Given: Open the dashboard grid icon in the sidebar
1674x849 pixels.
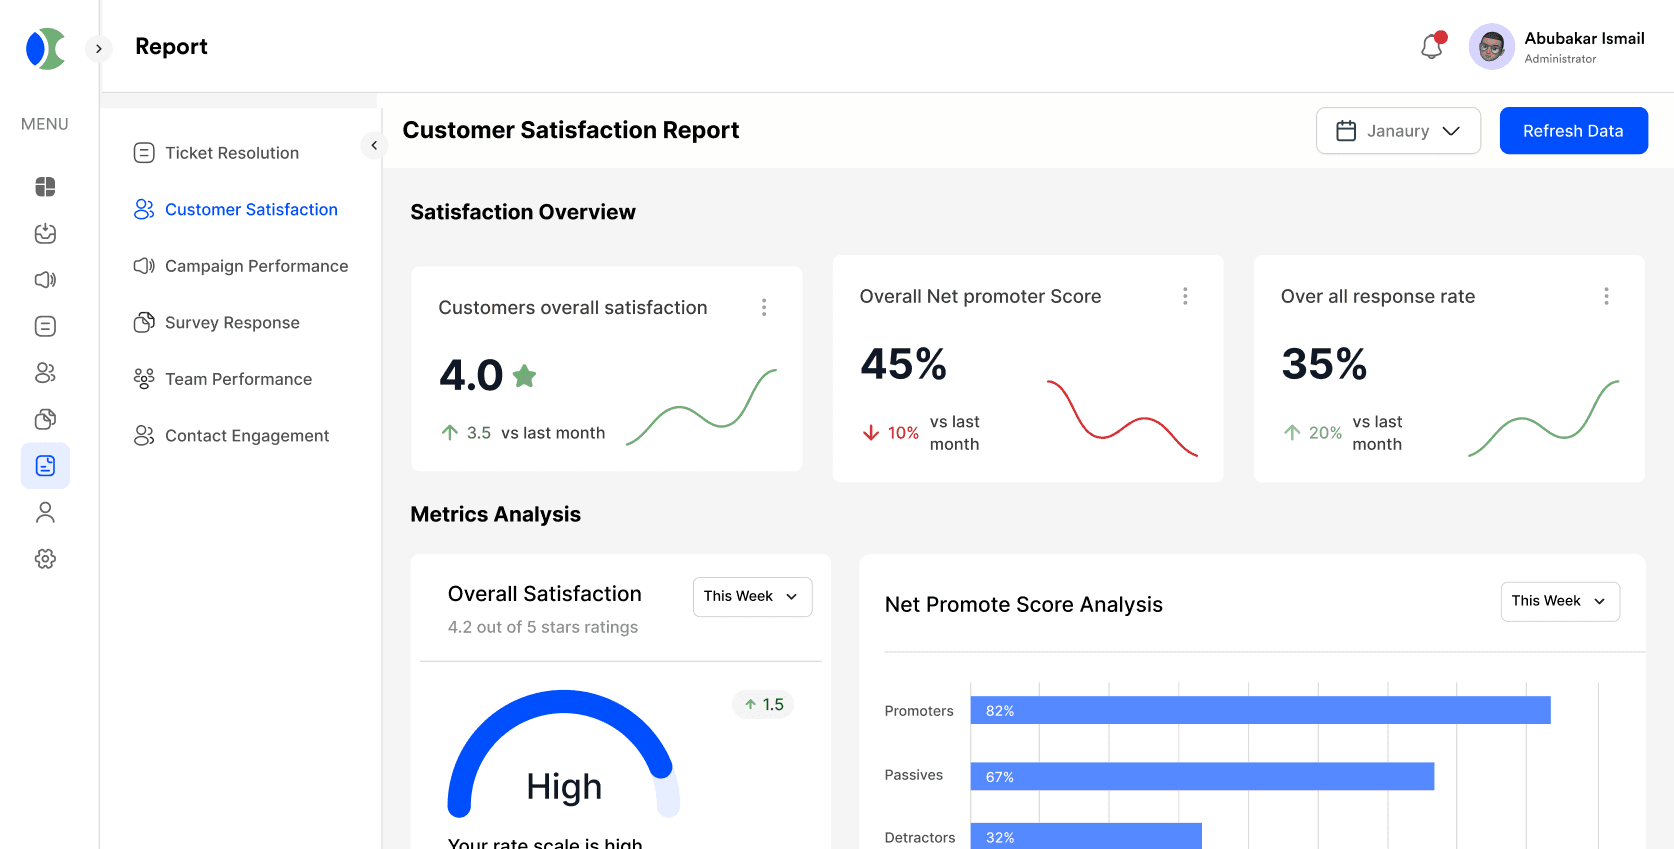Looking at the screenshot, I should (45, 187).
